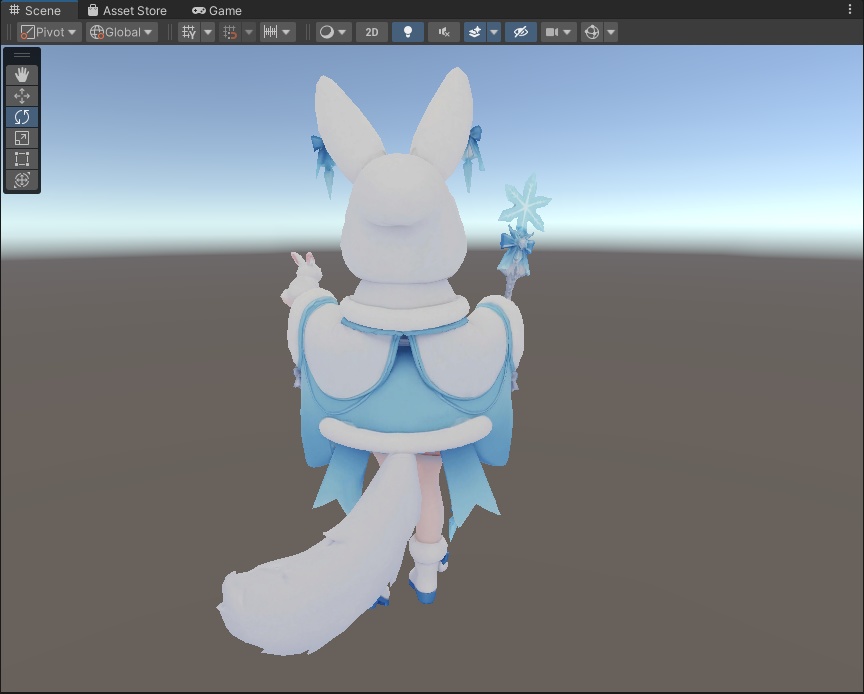Switch to the Game tab
The image size is (864, 694).
(x=216, y=10)
